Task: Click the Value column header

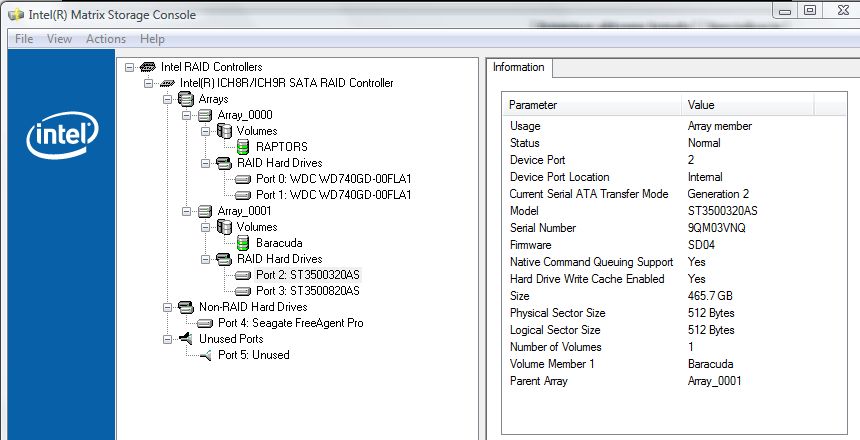Action: [748, 105]
